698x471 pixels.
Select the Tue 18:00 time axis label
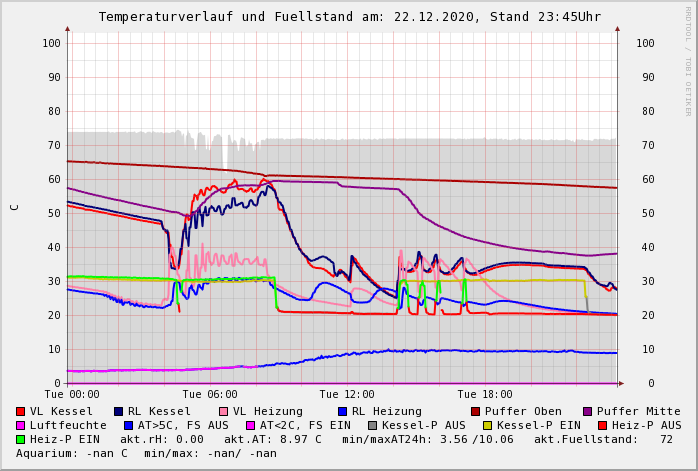[x=485, y=395]
